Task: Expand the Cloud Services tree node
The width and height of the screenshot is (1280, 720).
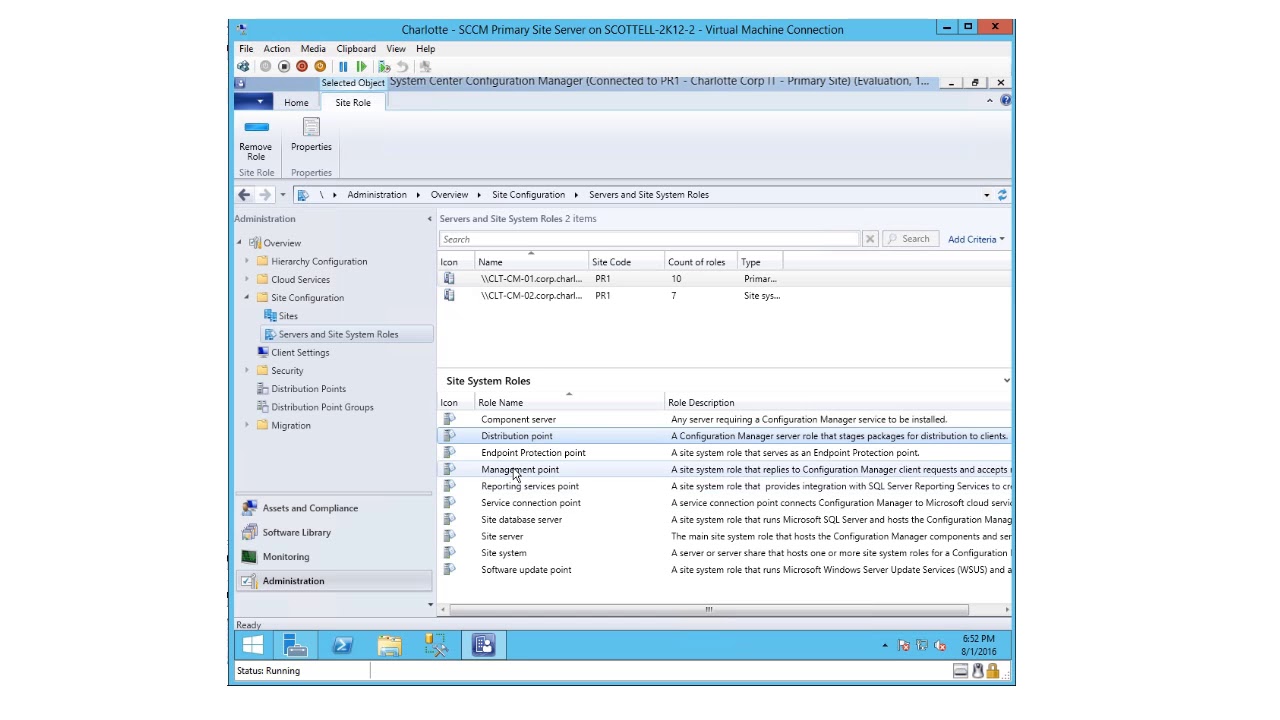Action: pyautogui.click(x=247, y=280)
